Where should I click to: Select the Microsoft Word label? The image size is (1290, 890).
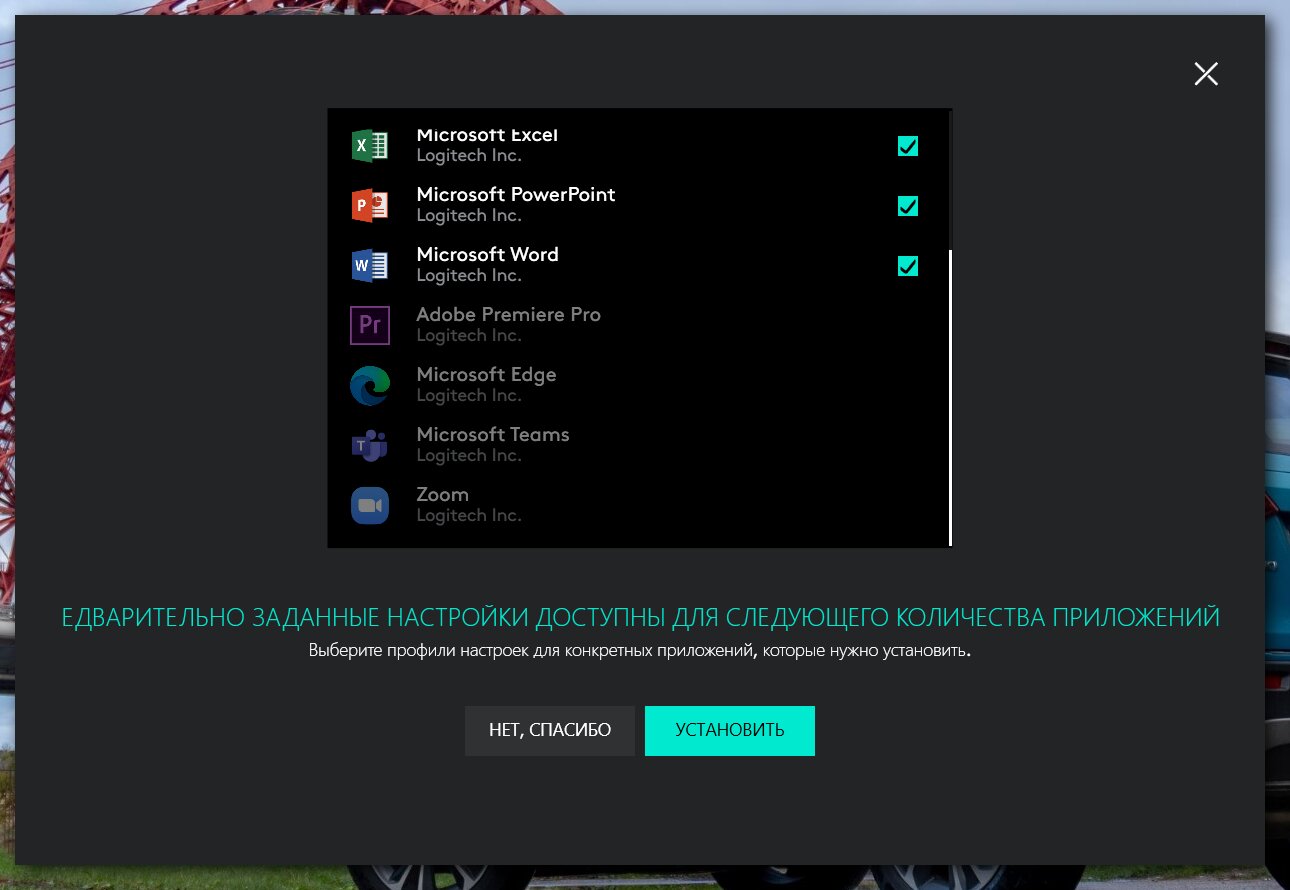tap(488, 254)
